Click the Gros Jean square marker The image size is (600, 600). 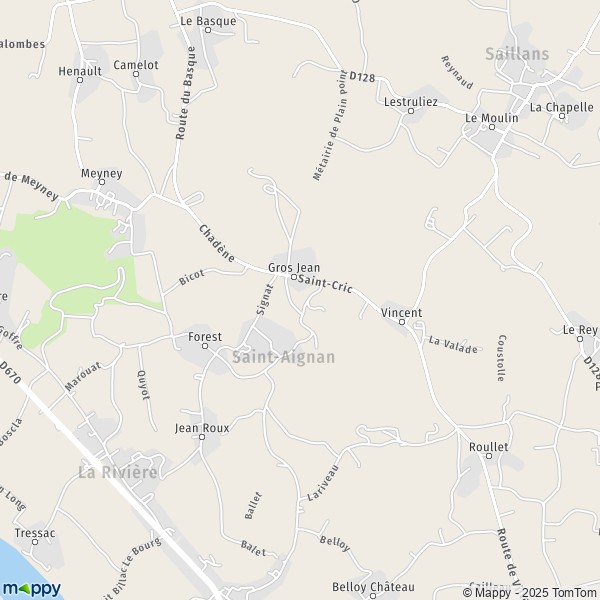coord(294,277)
